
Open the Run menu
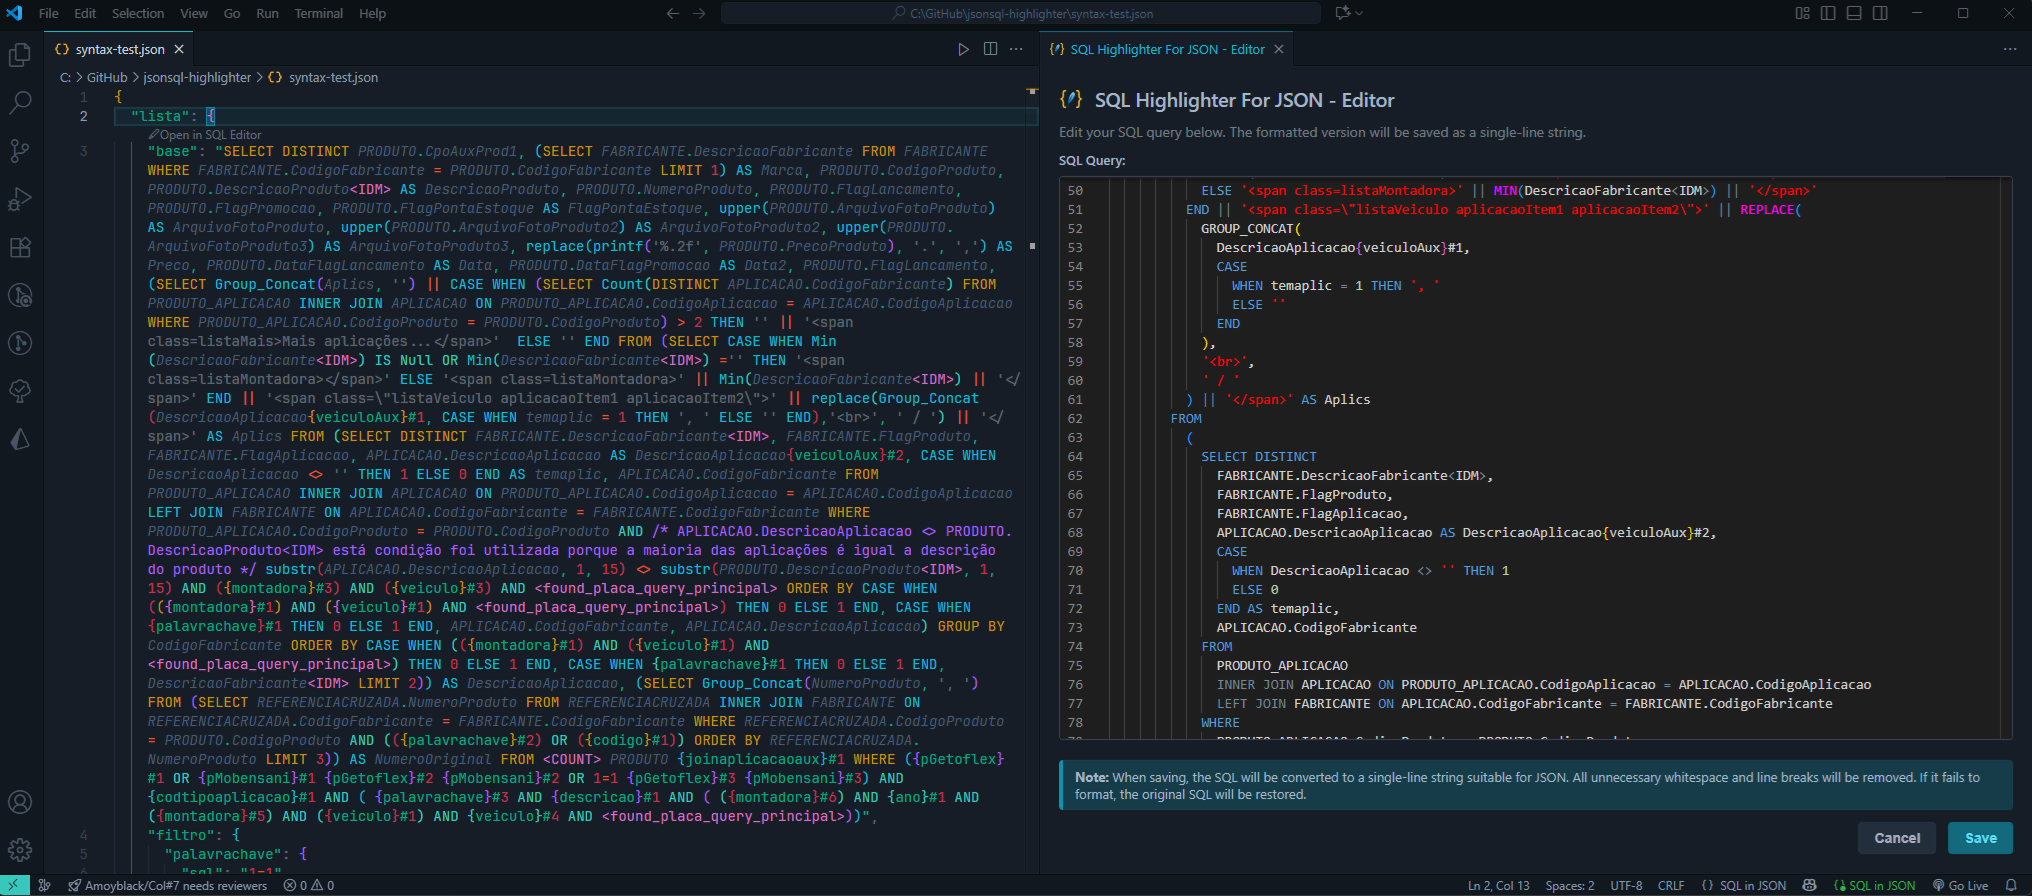tap(267, 13)
